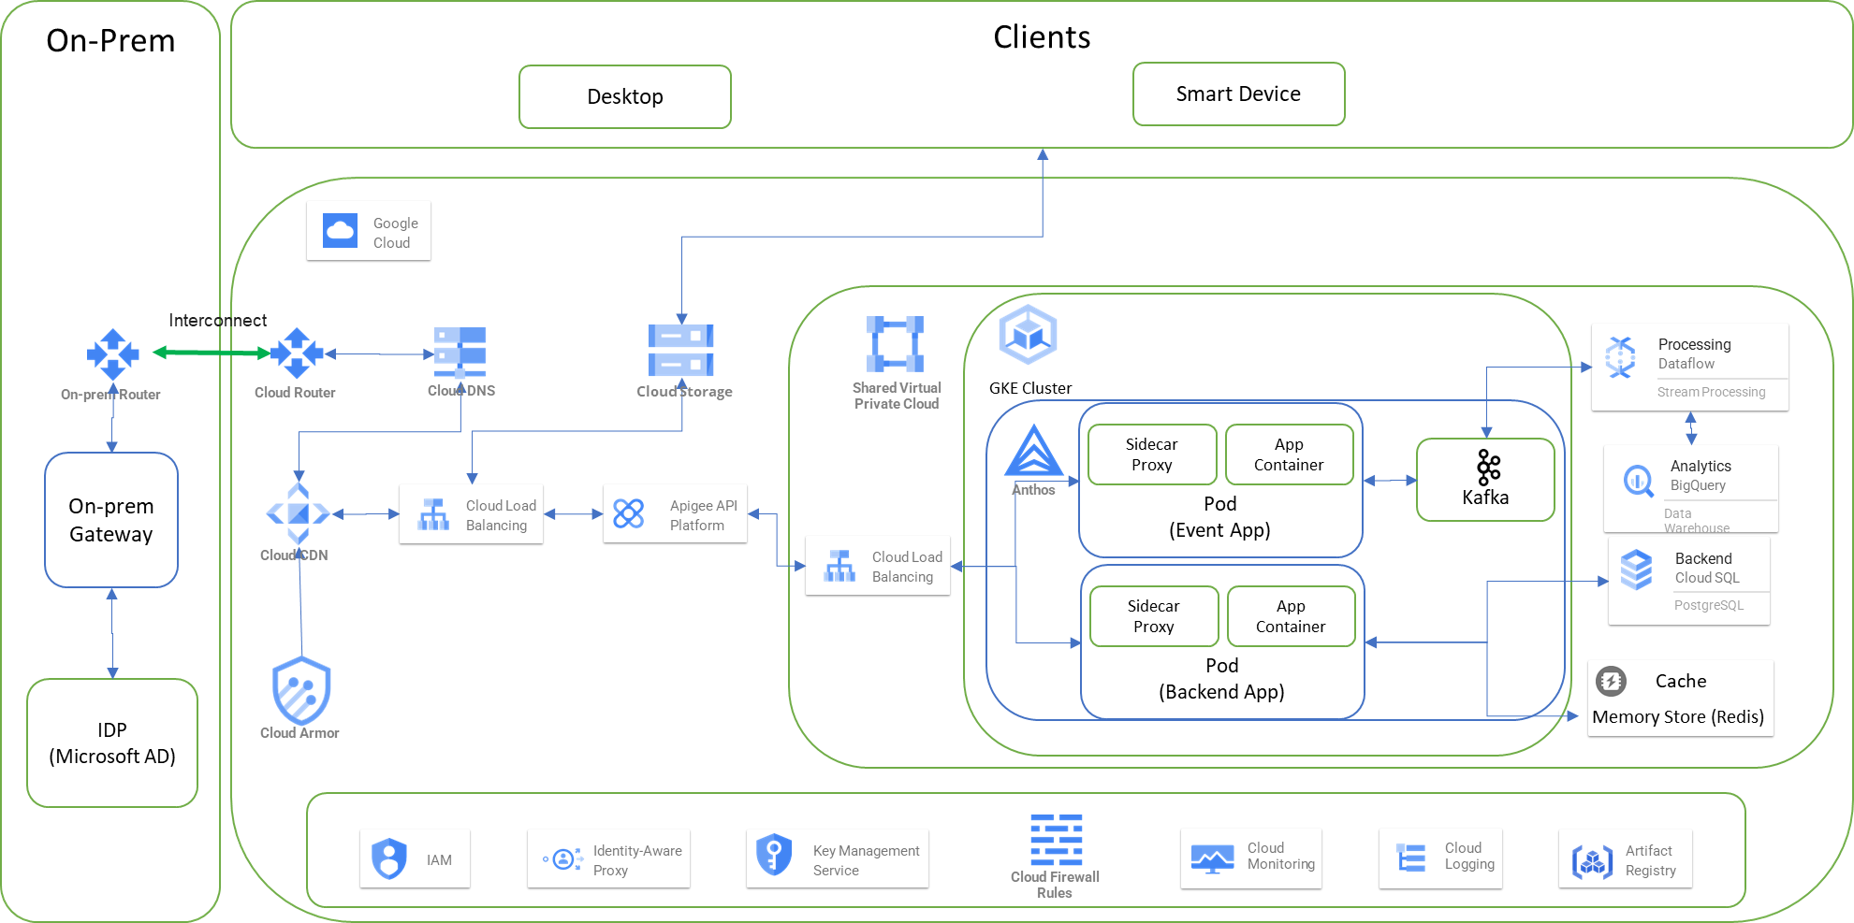Click the Cloud DNS server icon
Image resolution: width=1854 pixels, height=923 pixels.
click(460, 352)
